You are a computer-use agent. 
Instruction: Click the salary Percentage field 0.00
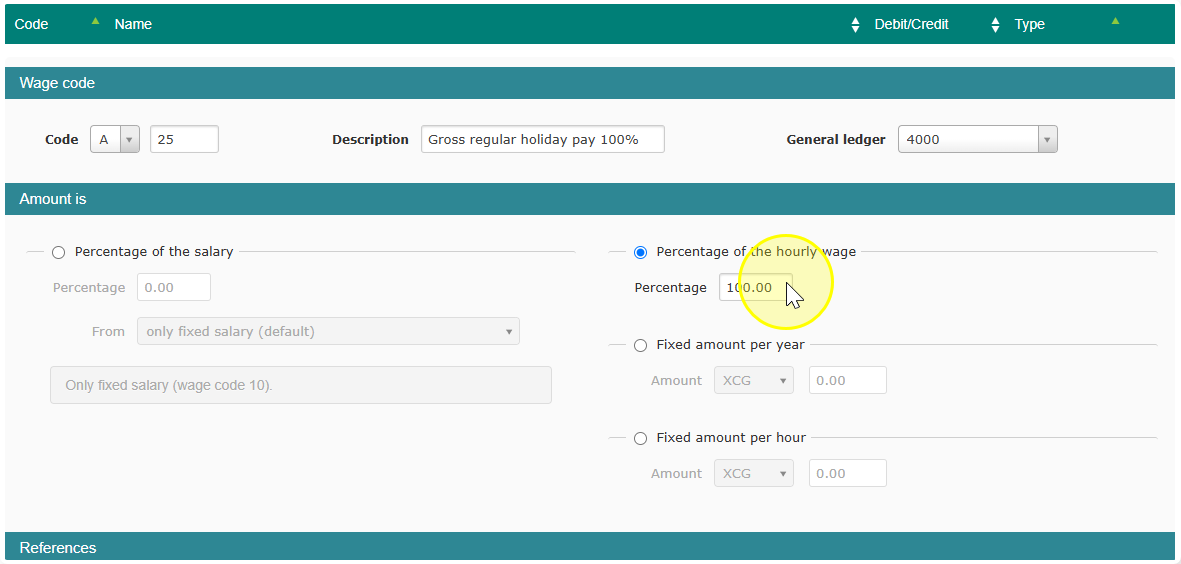point(174,288)
